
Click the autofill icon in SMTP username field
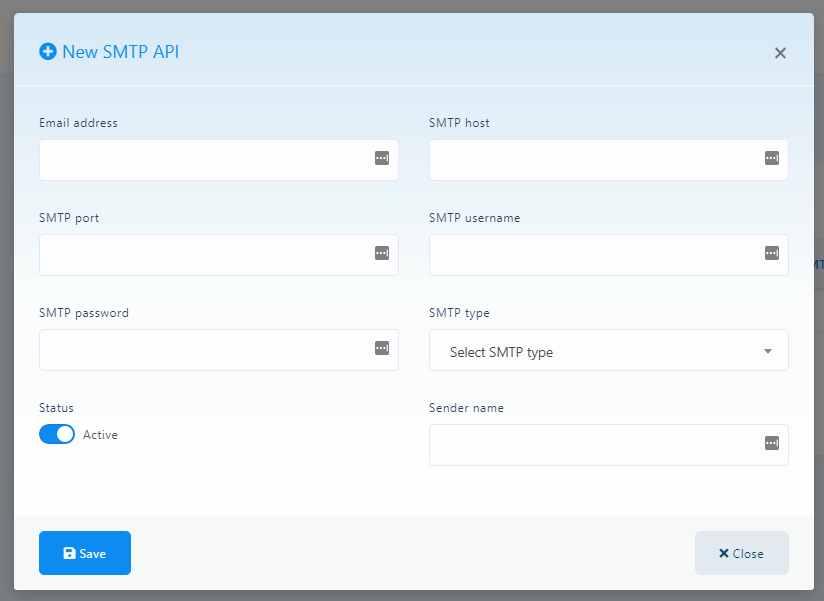coord(771,253)
